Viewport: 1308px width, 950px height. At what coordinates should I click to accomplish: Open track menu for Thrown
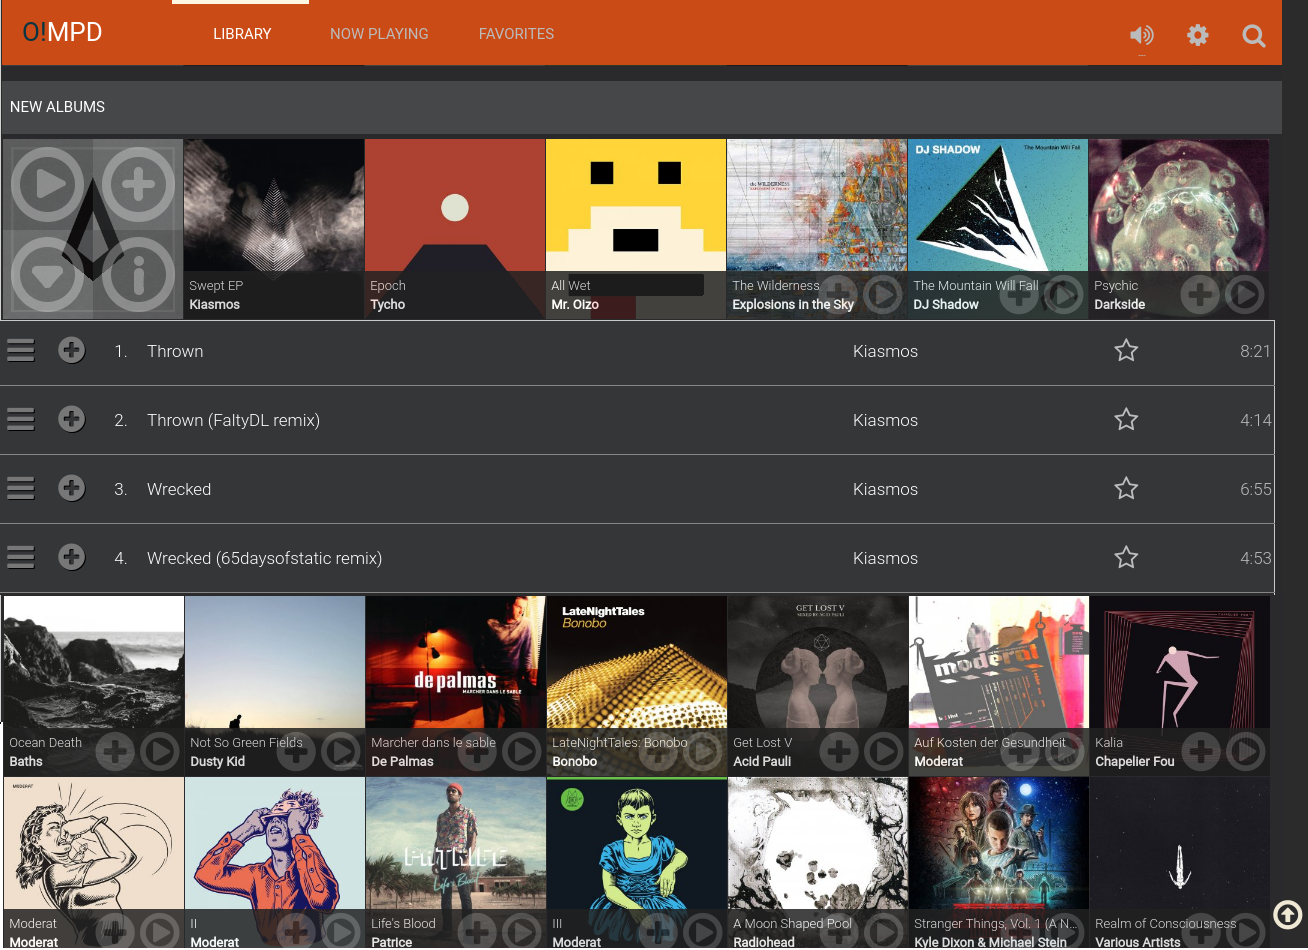point(21,350)
